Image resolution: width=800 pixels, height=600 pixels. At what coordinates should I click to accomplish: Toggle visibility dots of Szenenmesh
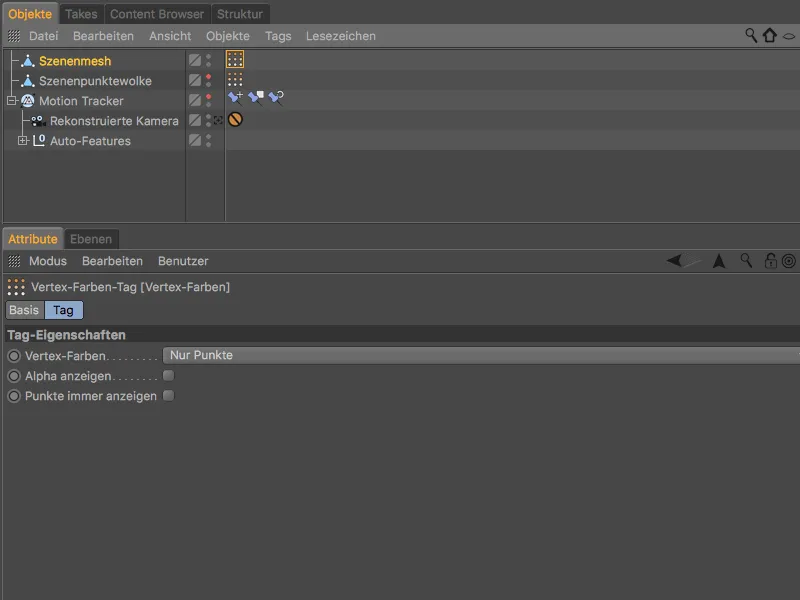point(208,61)
